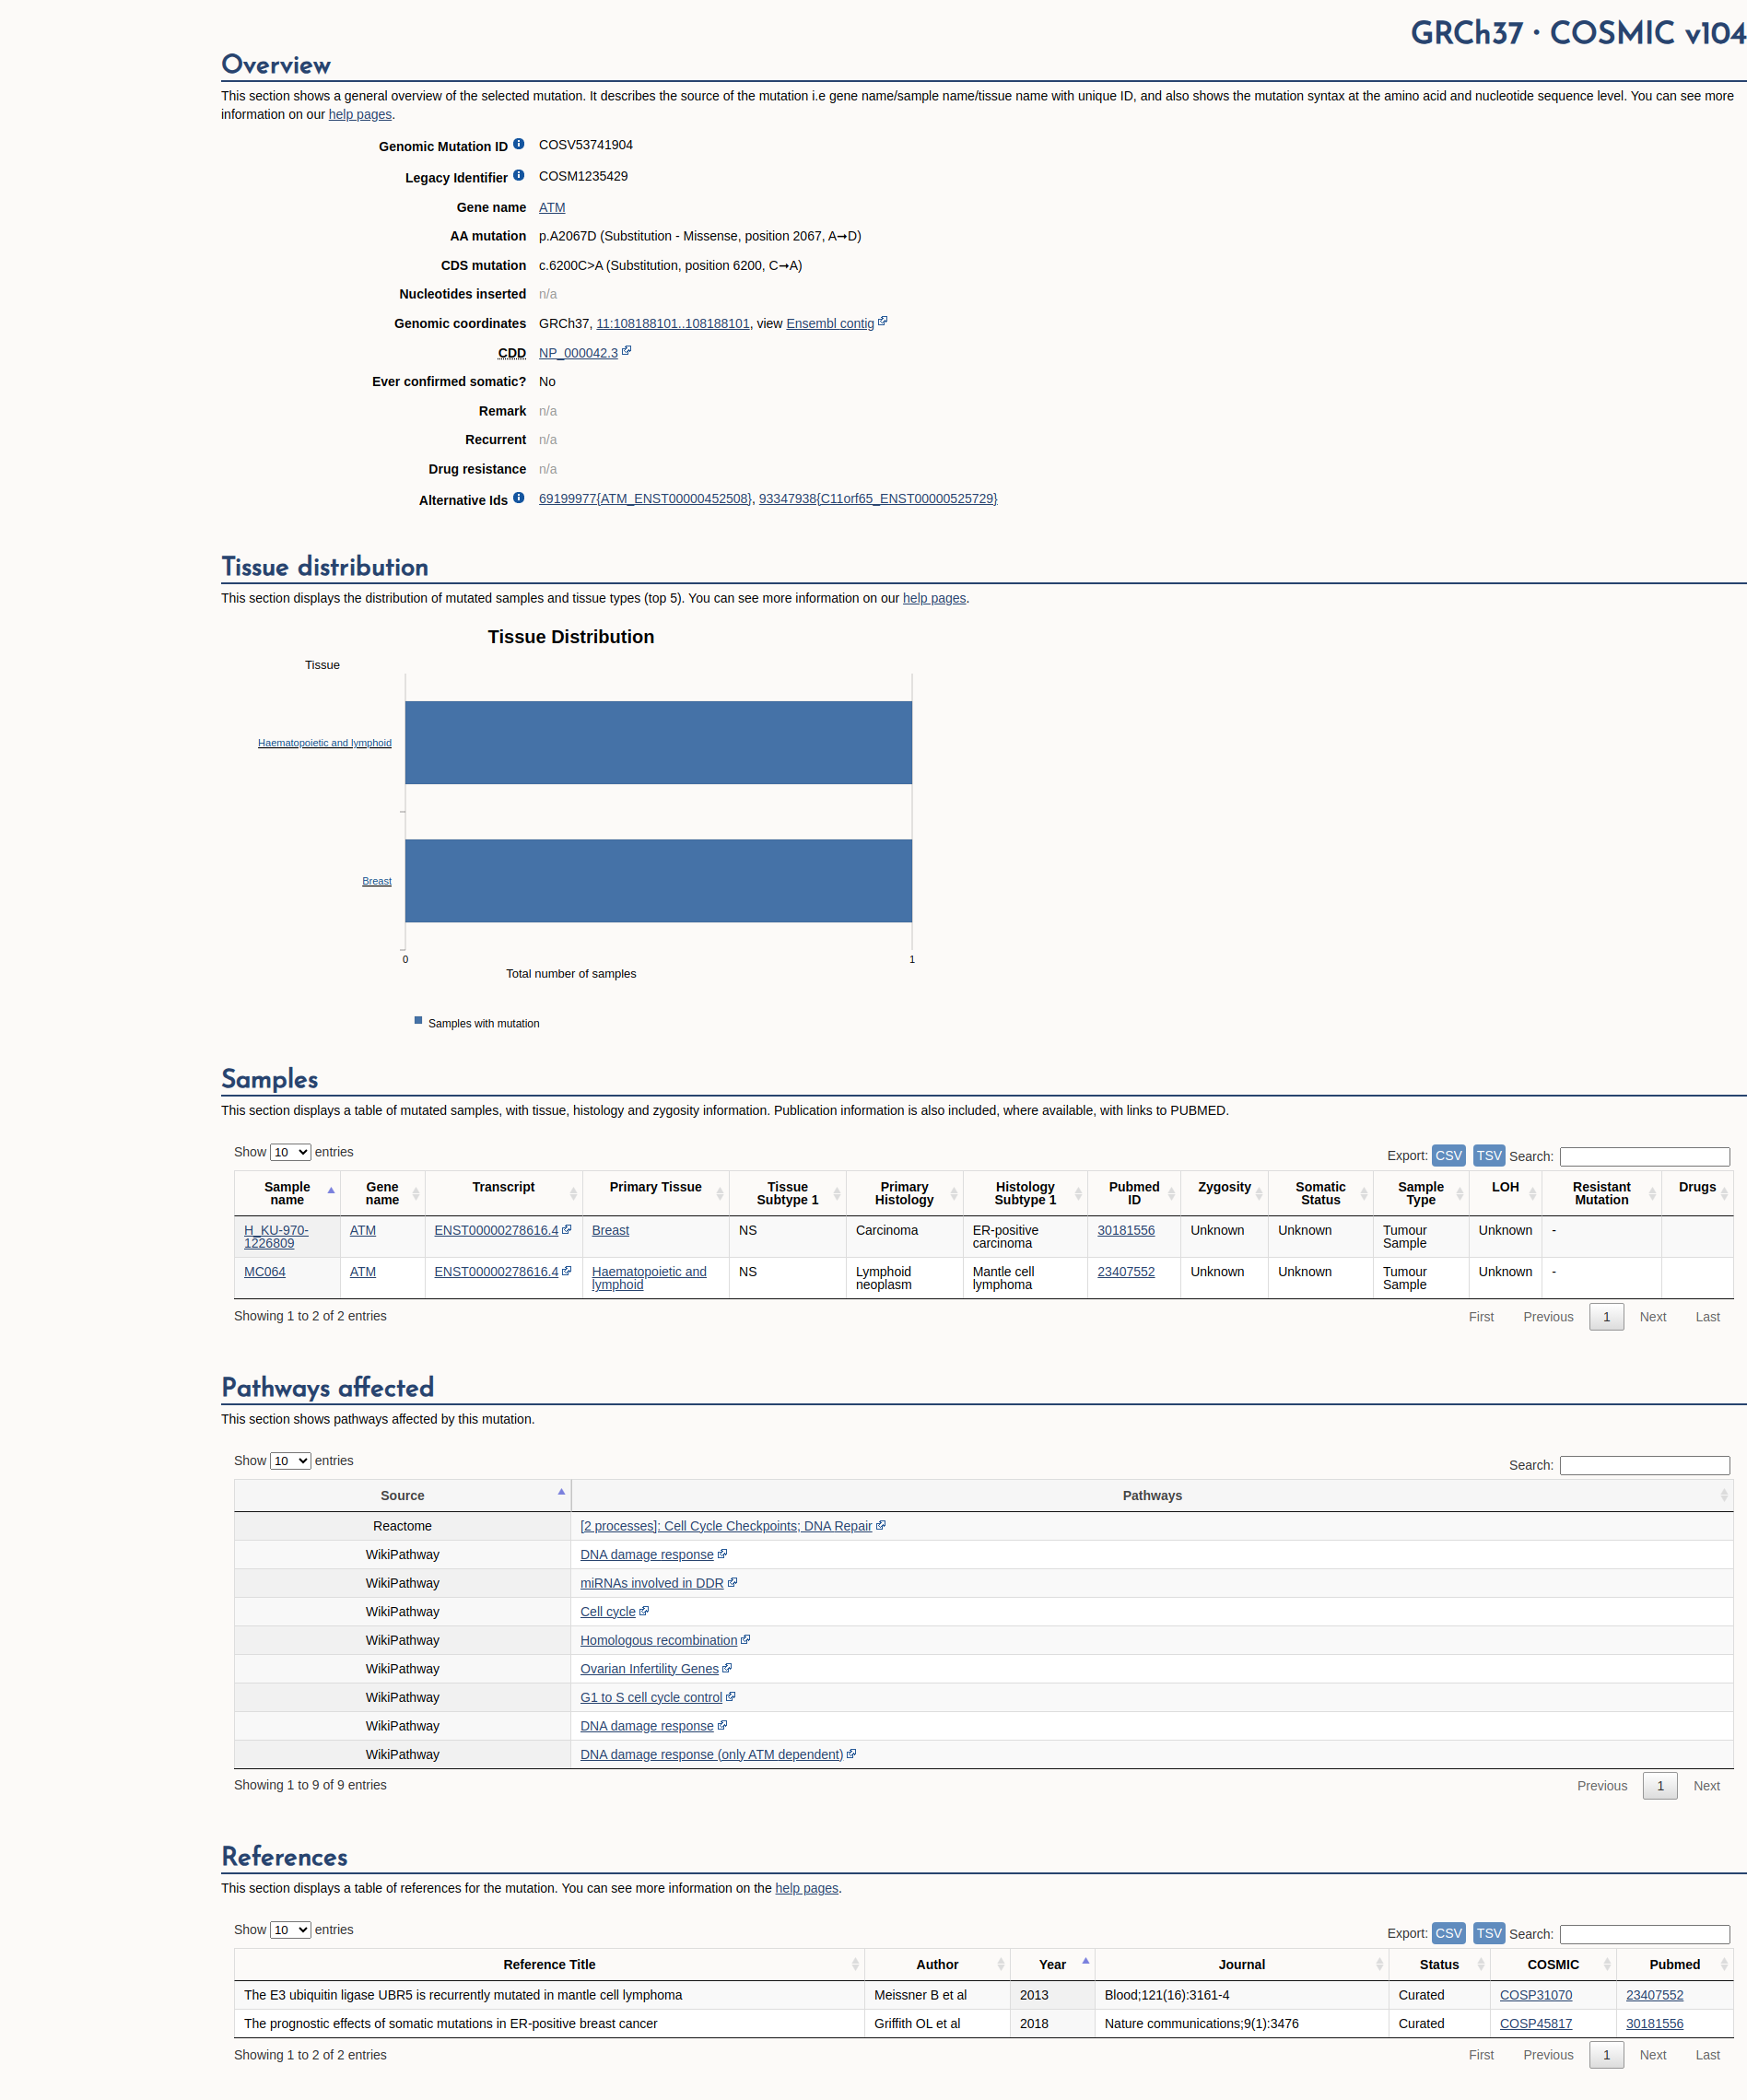The width and height of the screenshot is (1747, 2100).
Task: Sort Samples table by Somatic Status
Action: [x=1320, y=1193]
